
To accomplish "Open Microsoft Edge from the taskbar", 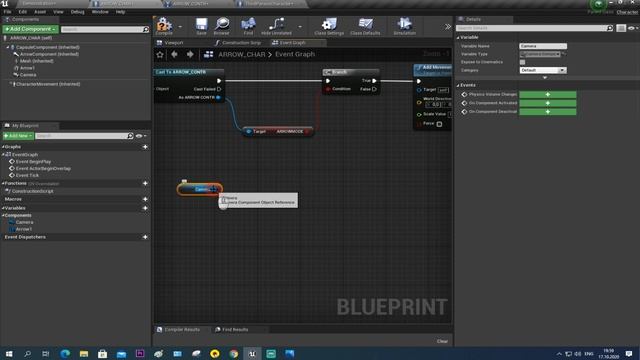I will (x=65, y=353).
